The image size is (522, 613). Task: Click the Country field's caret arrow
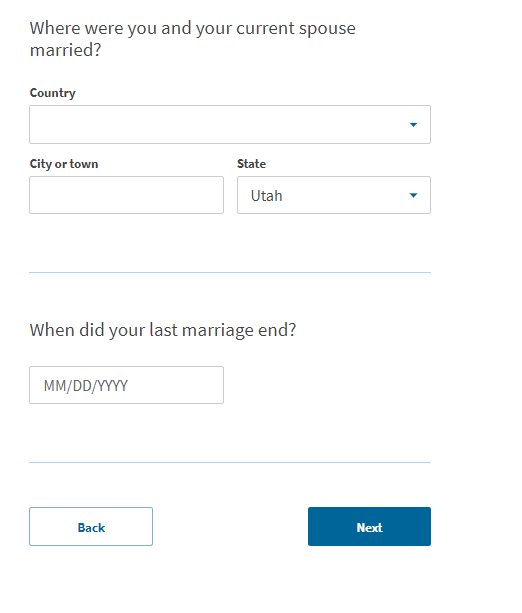[413, 125]
